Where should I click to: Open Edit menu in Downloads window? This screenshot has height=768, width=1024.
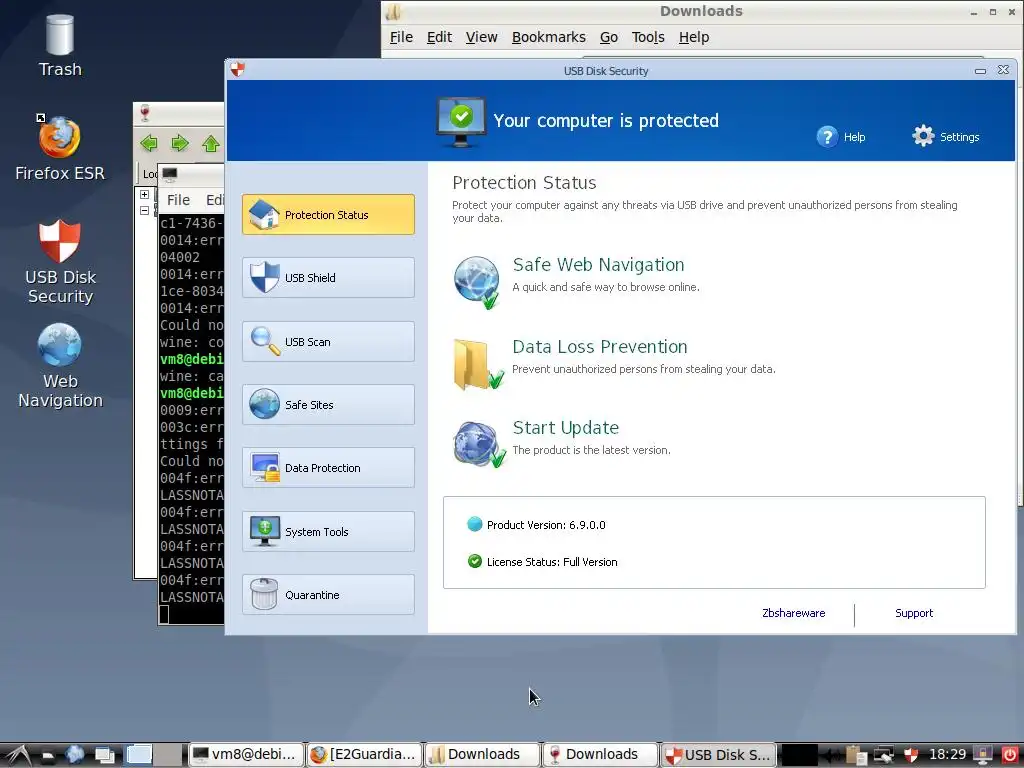439,37
